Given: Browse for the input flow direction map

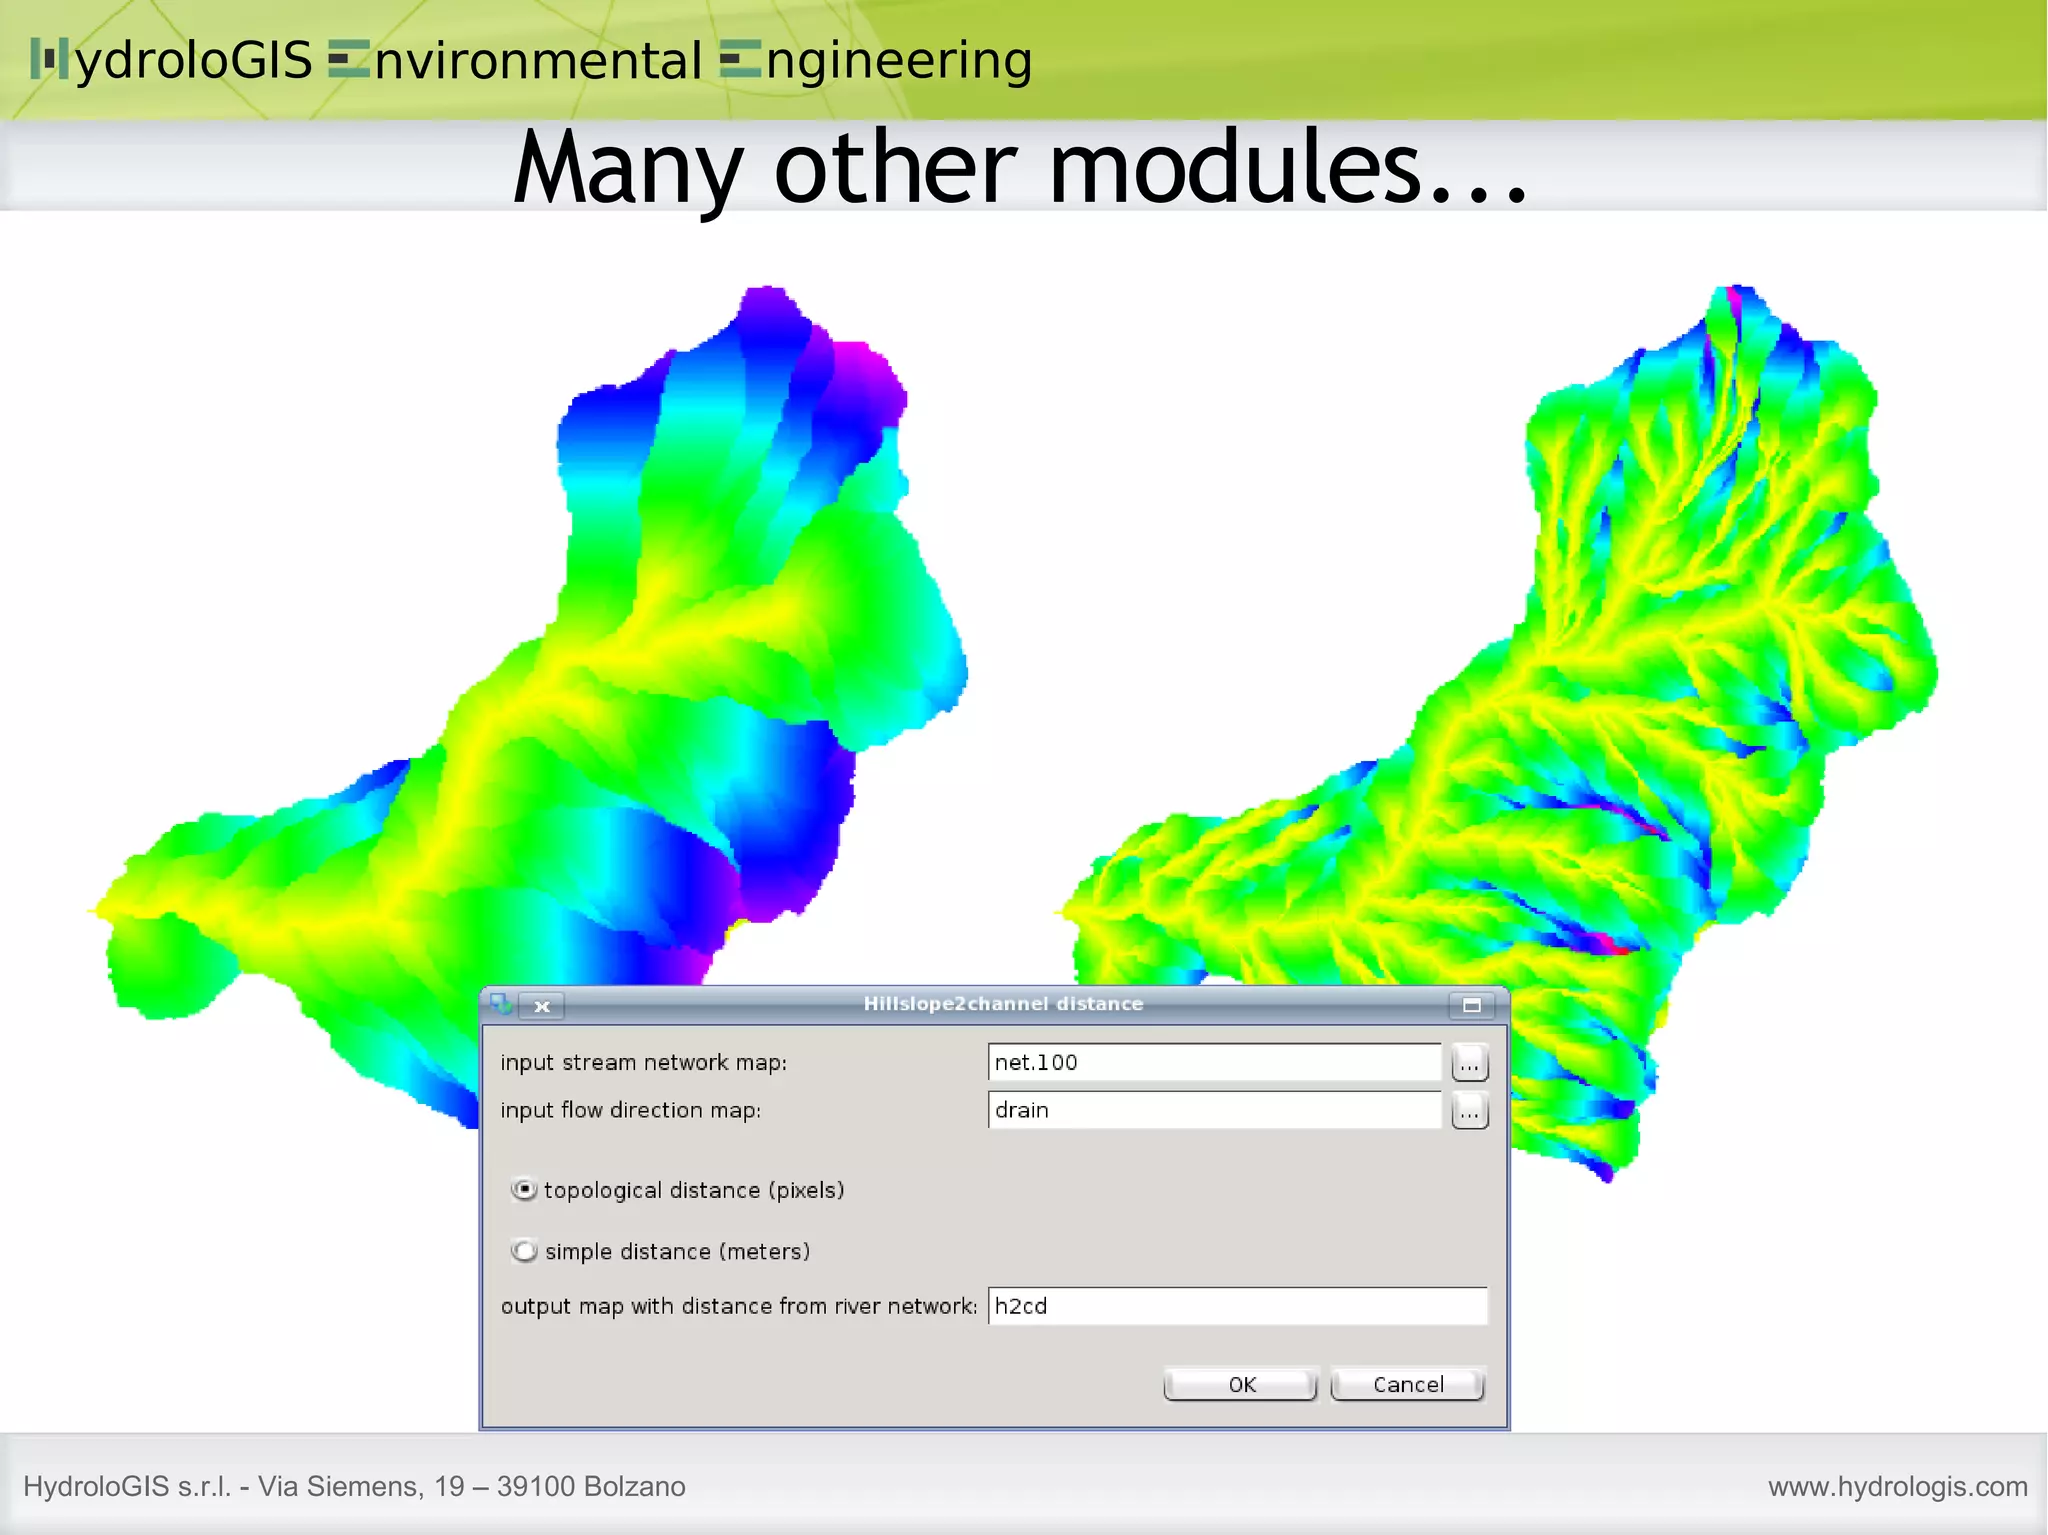Looking at the screenshot, I should tap(1469, 1111).
